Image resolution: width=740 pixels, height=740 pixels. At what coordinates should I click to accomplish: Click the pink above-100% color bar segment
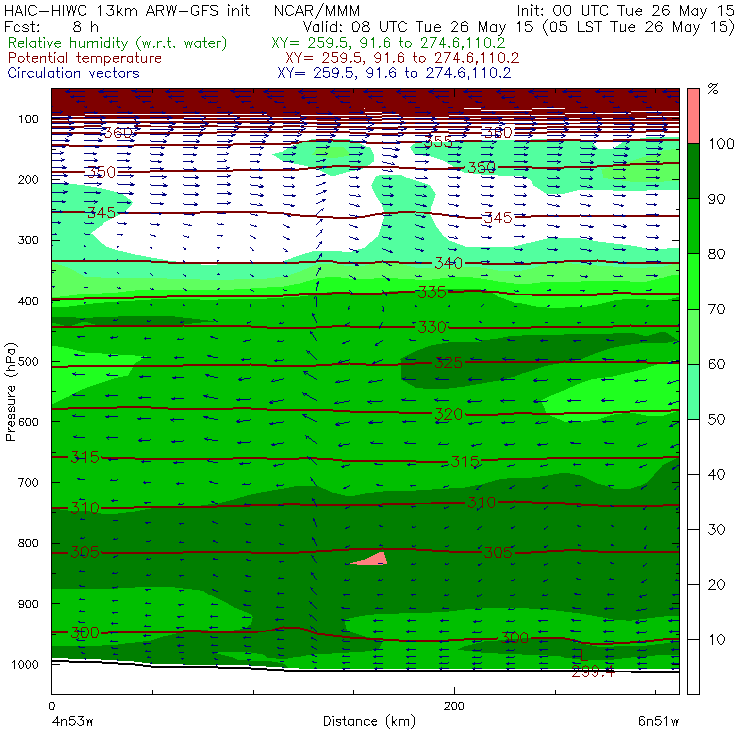point(693,116)
